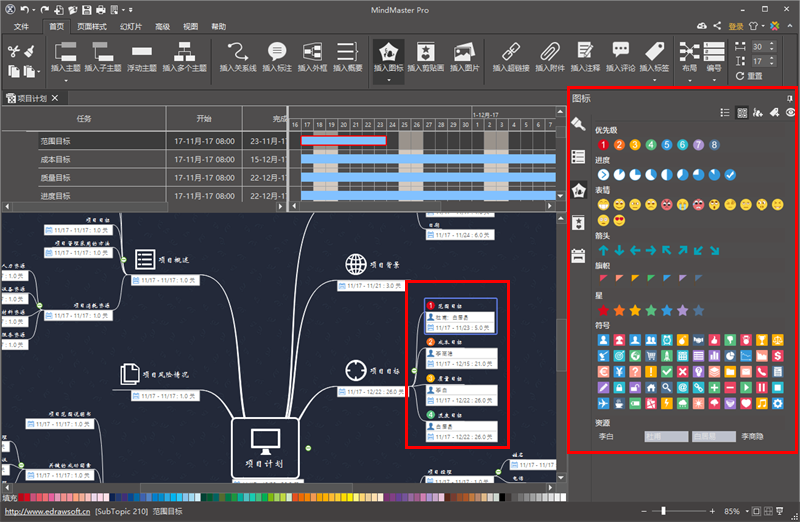Click Insert Hyperlink (插入超链接) icon
800x522 pixels.
511,52
